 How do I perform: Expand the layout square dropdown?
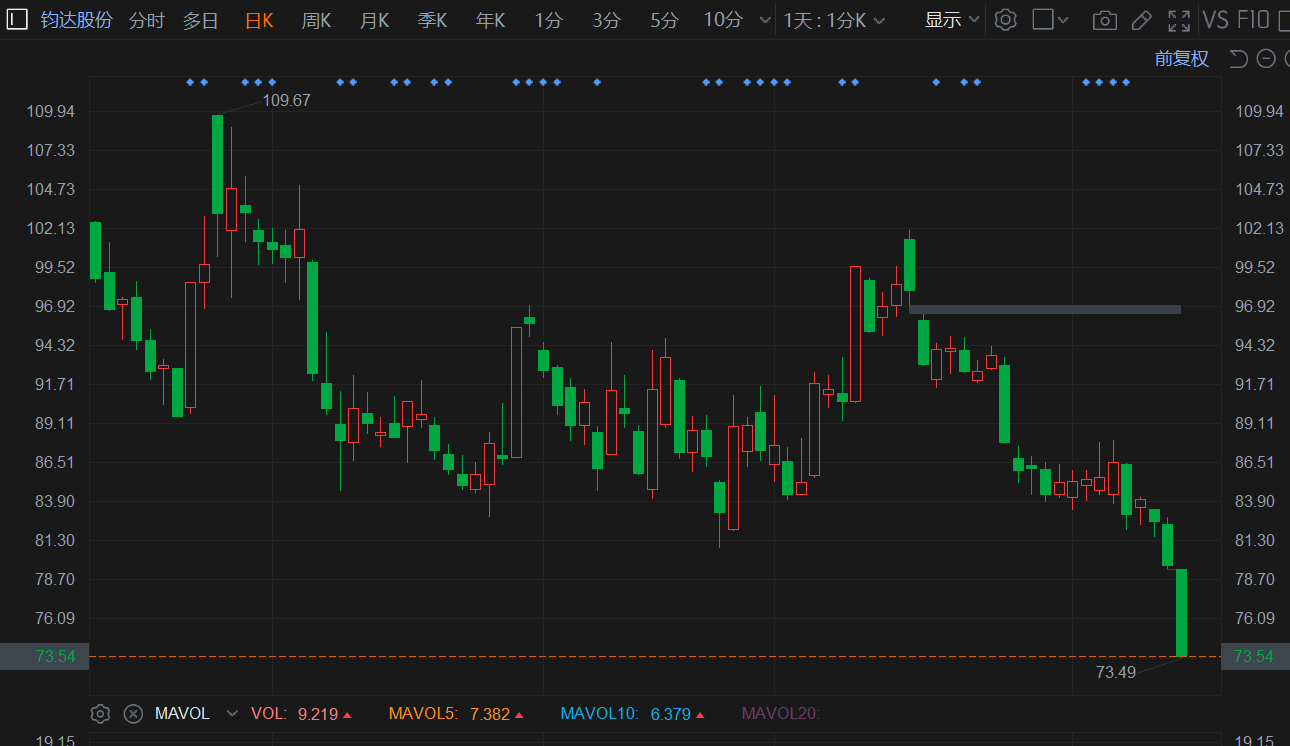coord(1050,20)
